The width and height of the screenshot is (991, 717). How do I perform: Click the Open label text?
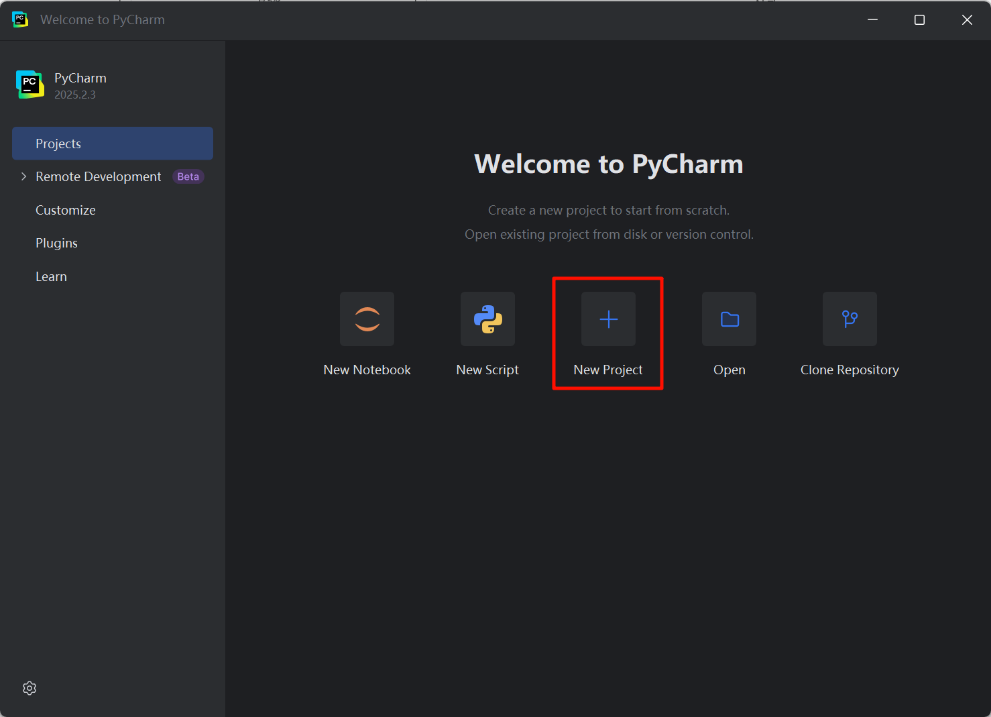click(x=729, y=370)
